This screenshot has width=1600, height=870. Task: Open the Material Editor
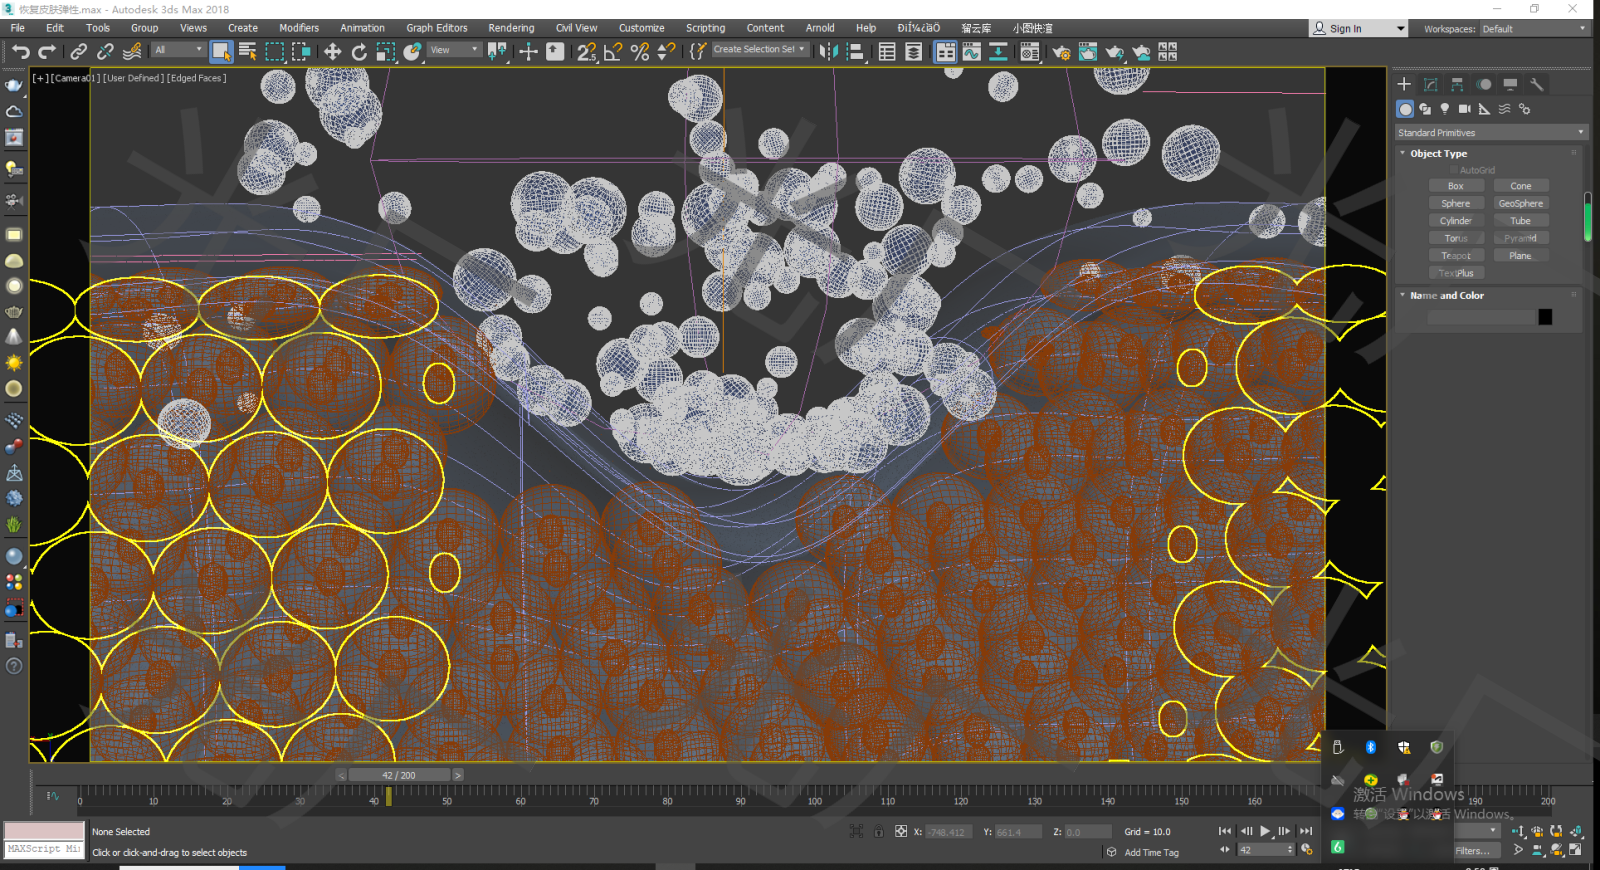1030,51
